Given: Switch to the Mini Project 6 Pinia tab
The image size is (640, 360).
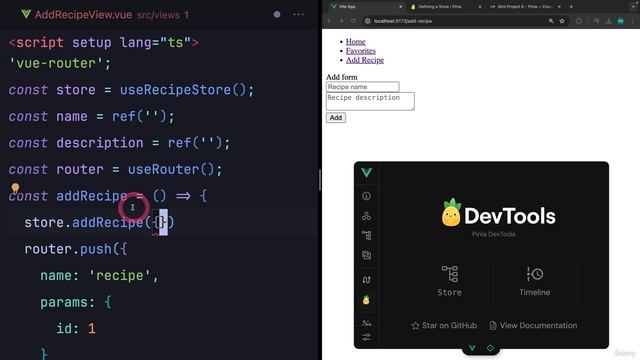Looking at the screenshot, I should click(523, 7).
